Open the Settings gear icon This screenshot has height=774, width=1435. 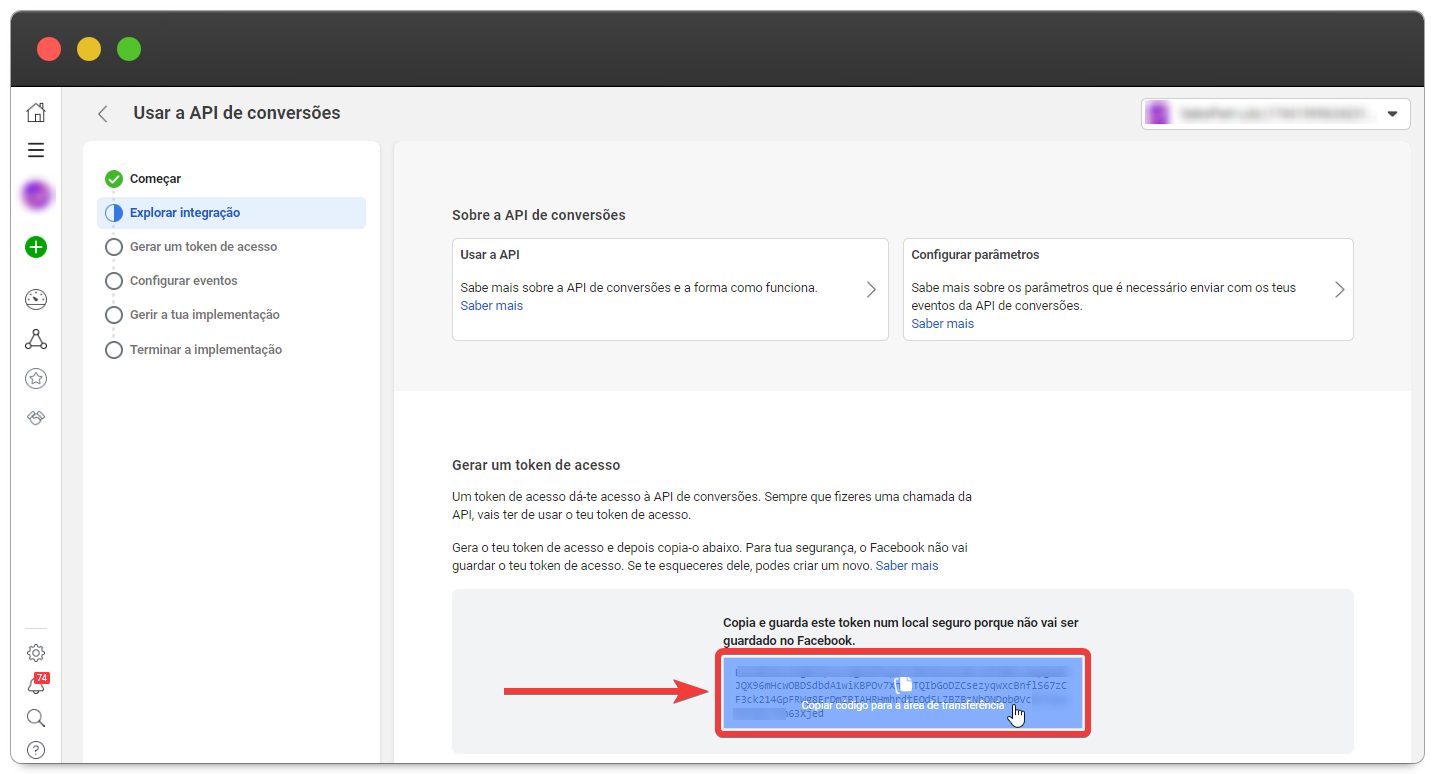(36, 653)
